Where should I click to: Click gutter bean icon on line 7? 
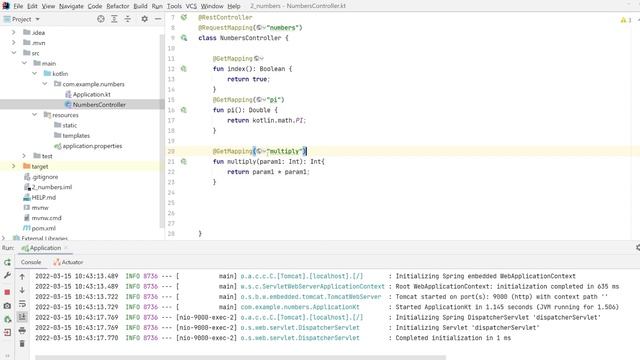coord(184,17)
